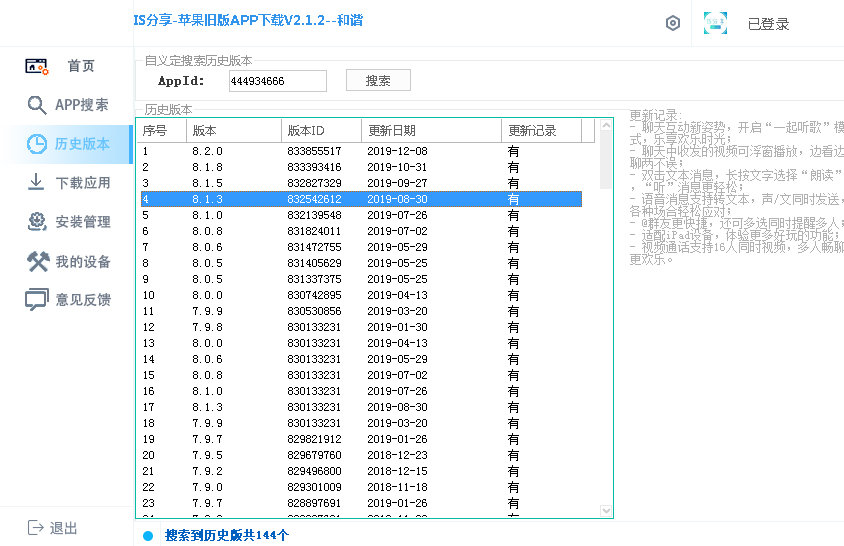The width and height of the screenshot is (844, 546).
Task: Select the version 8.2.0 row
Action: click(x=360, y=151)
